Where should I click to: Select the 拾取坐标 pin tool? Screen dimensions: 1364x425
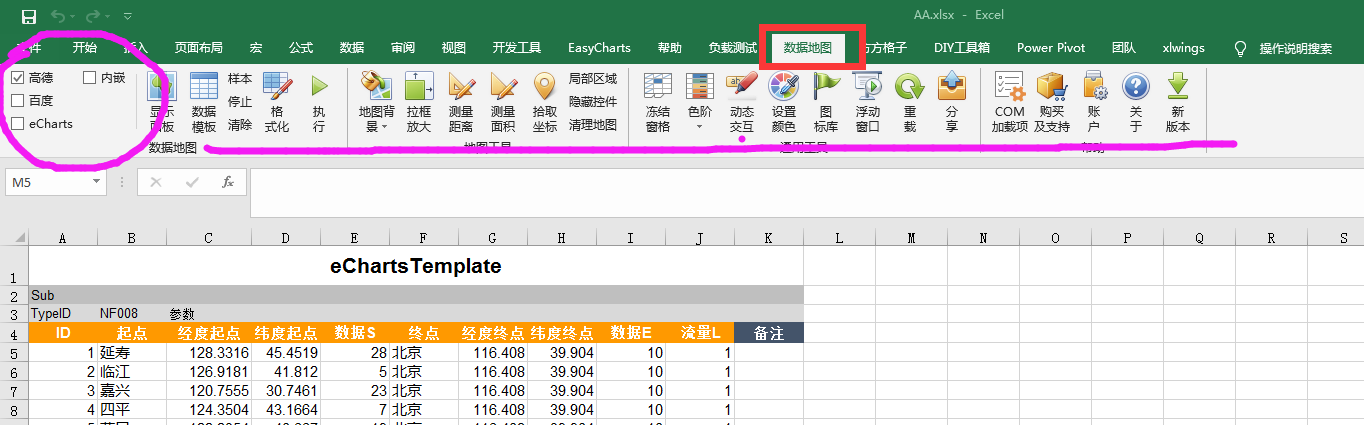[545, 102]
